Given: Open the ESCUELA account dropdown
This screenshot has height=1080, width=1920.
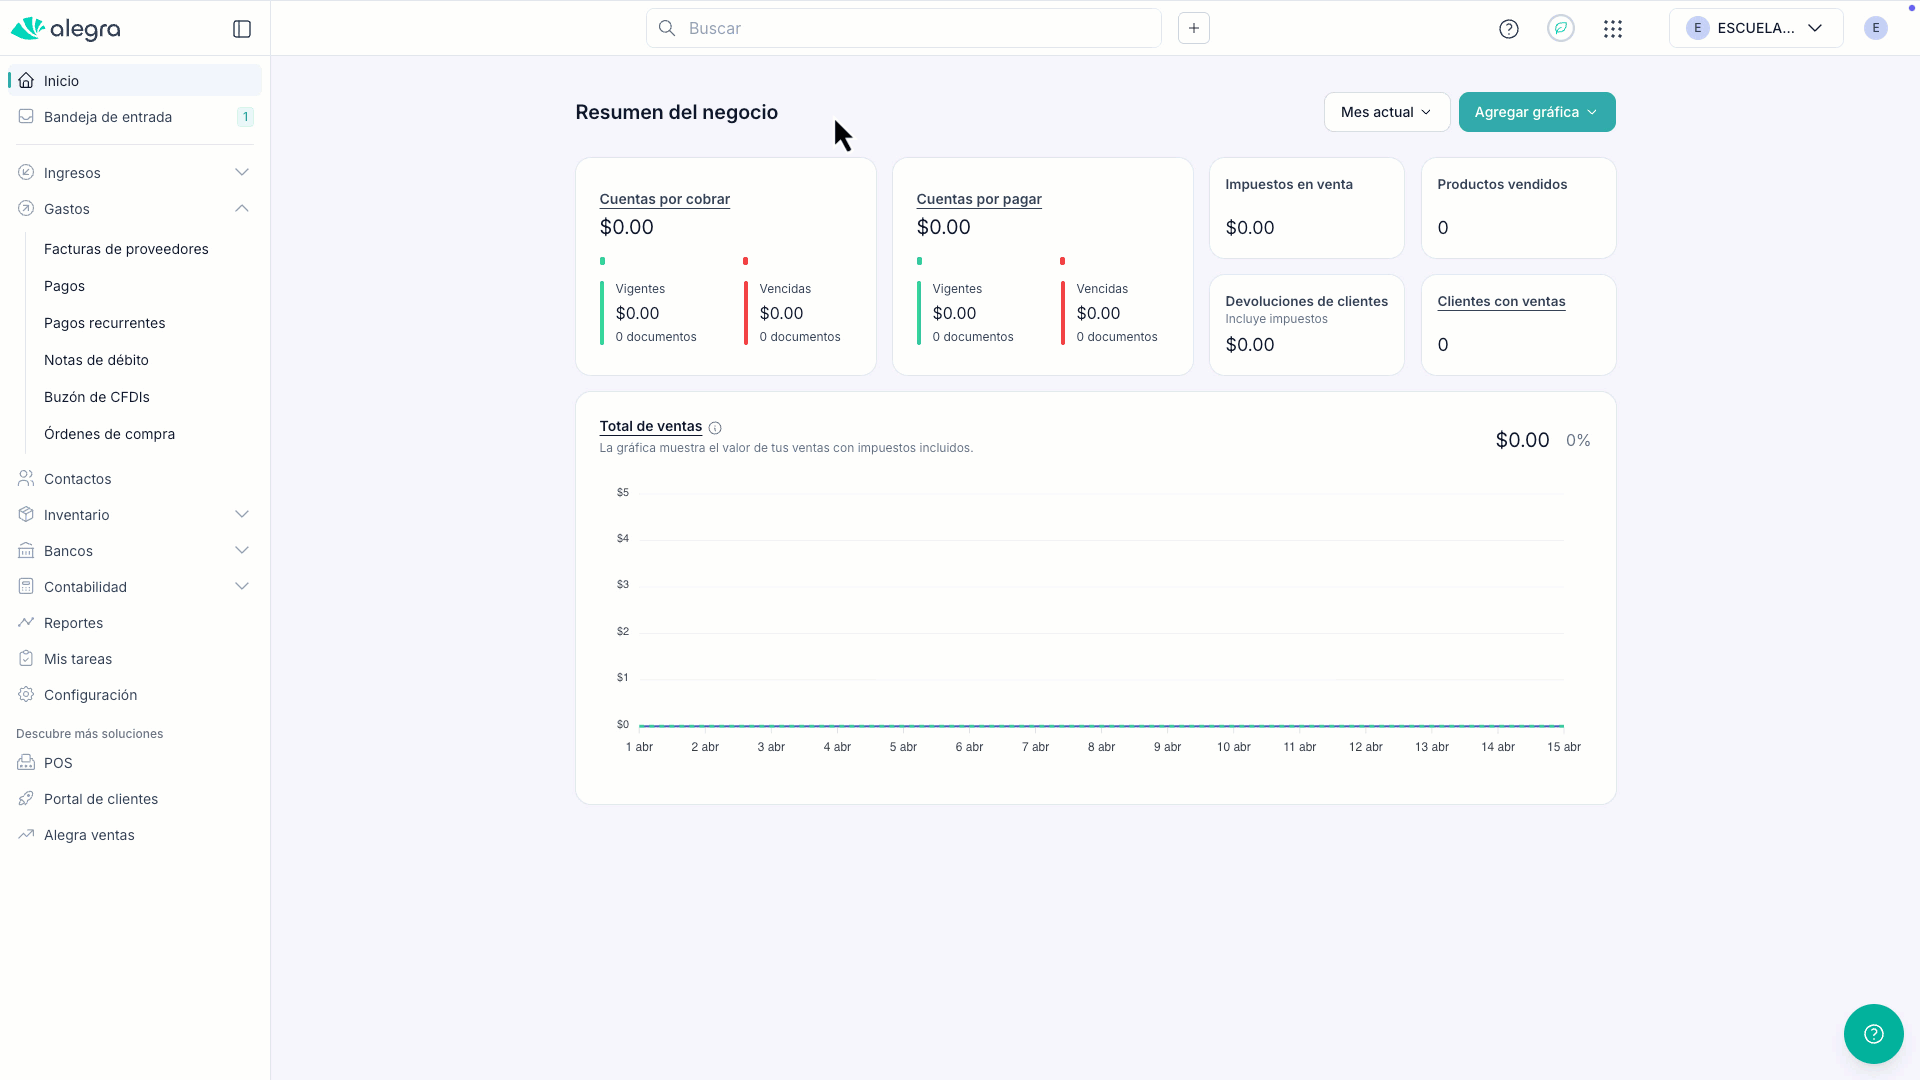Looking at the screenshot, I should point(1756,28).
